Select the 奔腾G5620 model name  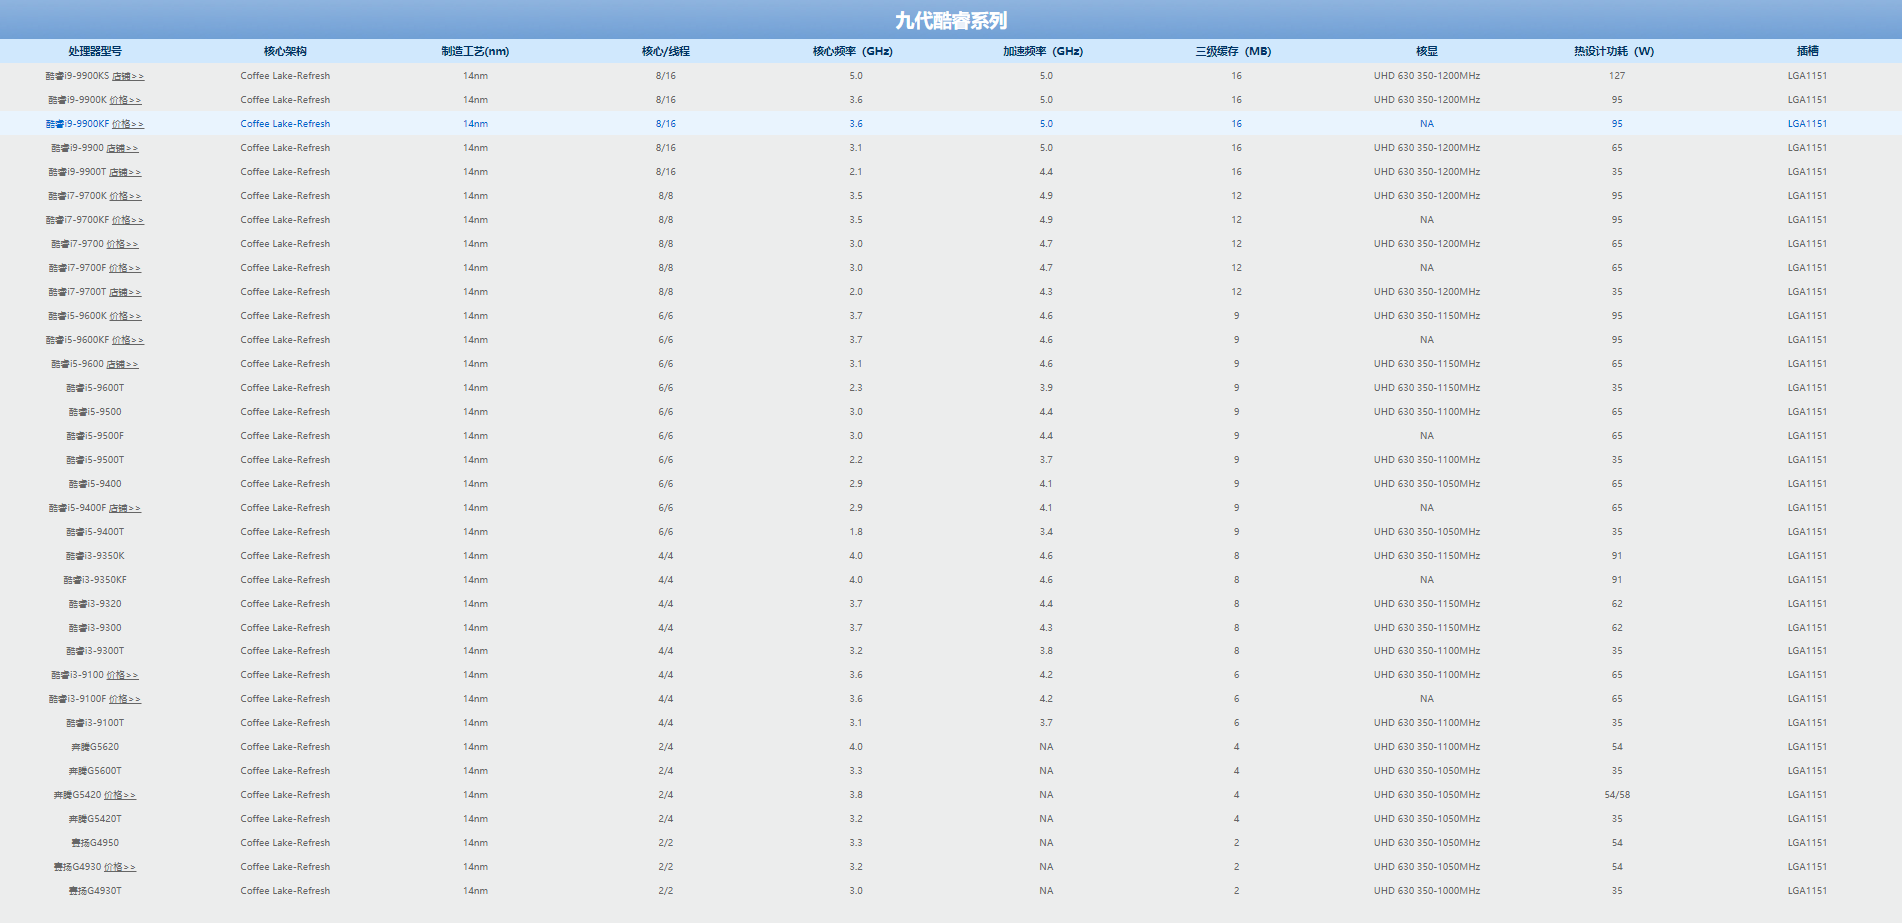tap(95, 747)
